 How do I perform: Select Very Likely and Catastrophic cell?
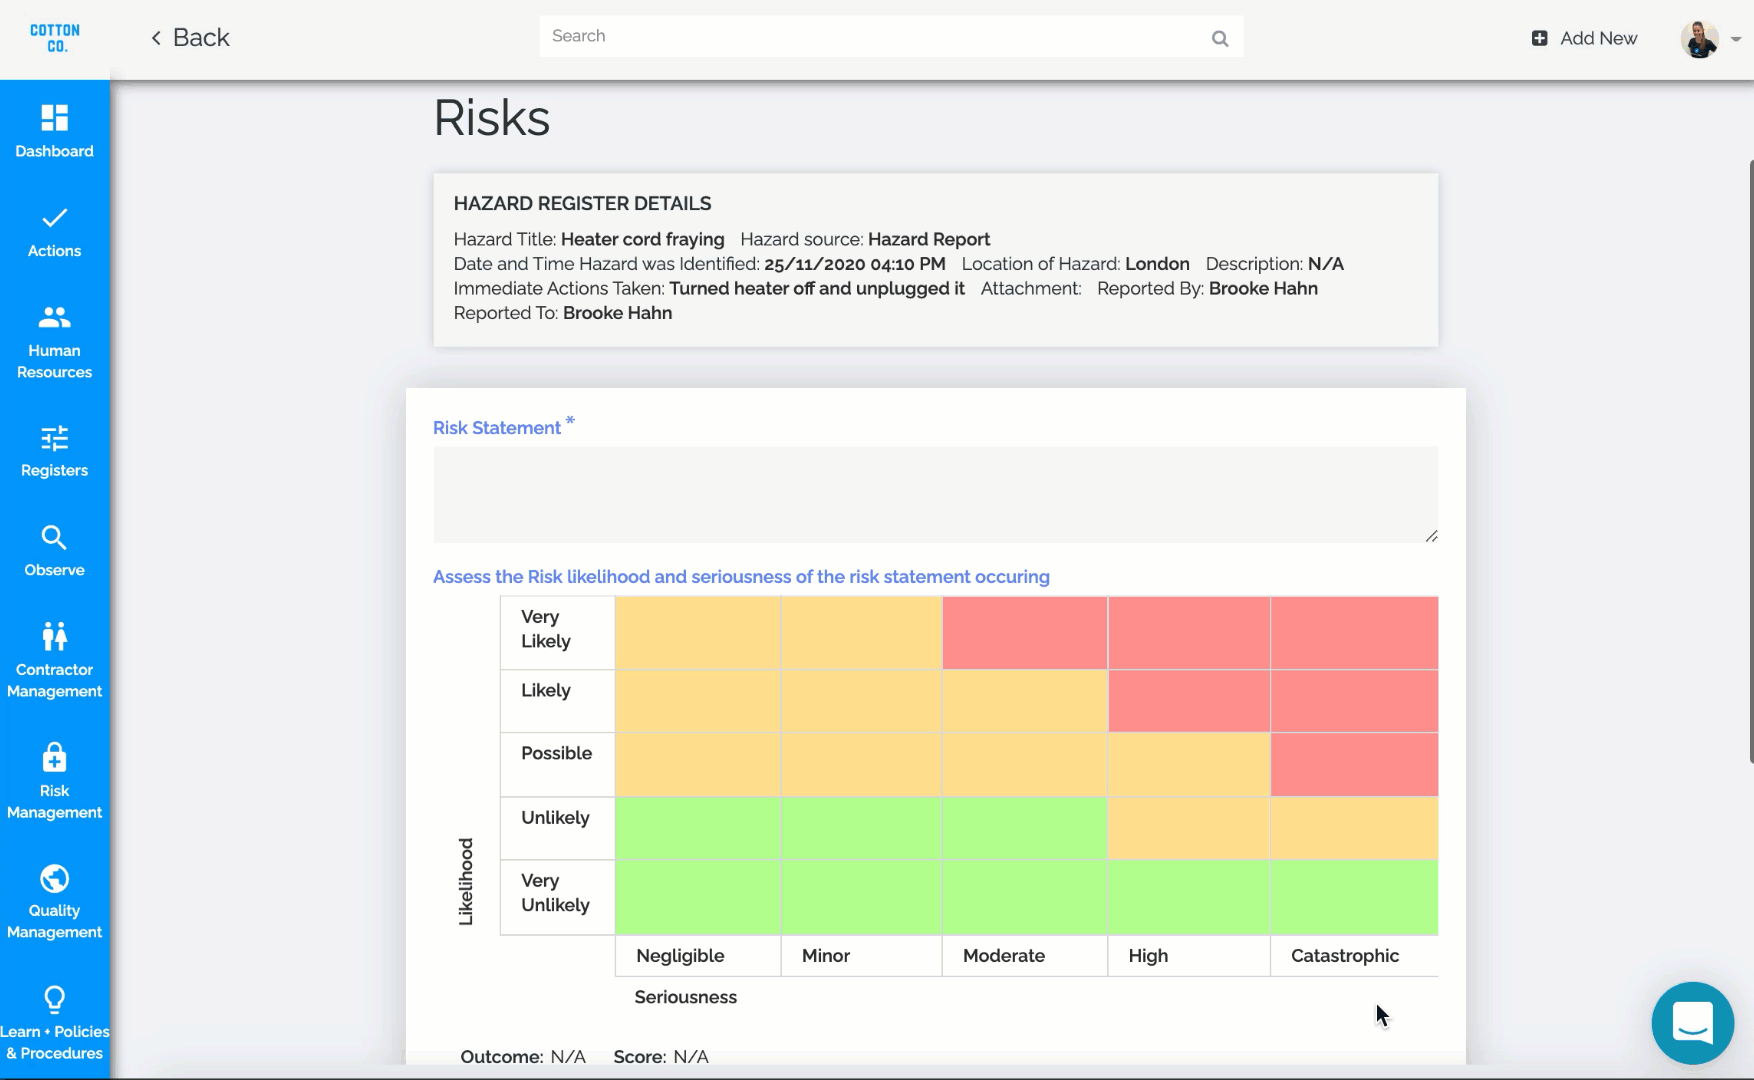click(1354, 633)
